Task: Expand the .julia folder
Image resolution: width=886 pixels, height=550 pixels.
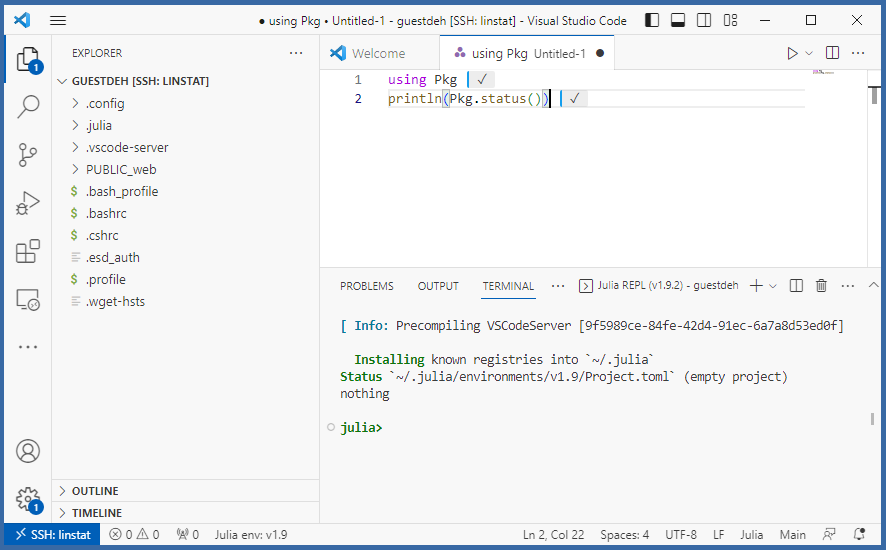Action: (x=98, y=125)
